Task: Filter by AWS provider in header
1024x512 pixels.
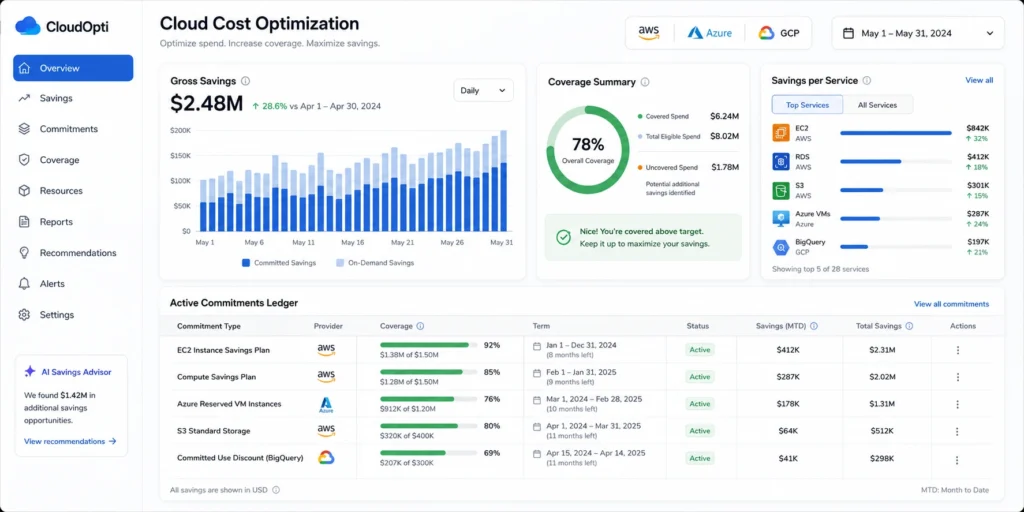Action: (x=649, y=33)
